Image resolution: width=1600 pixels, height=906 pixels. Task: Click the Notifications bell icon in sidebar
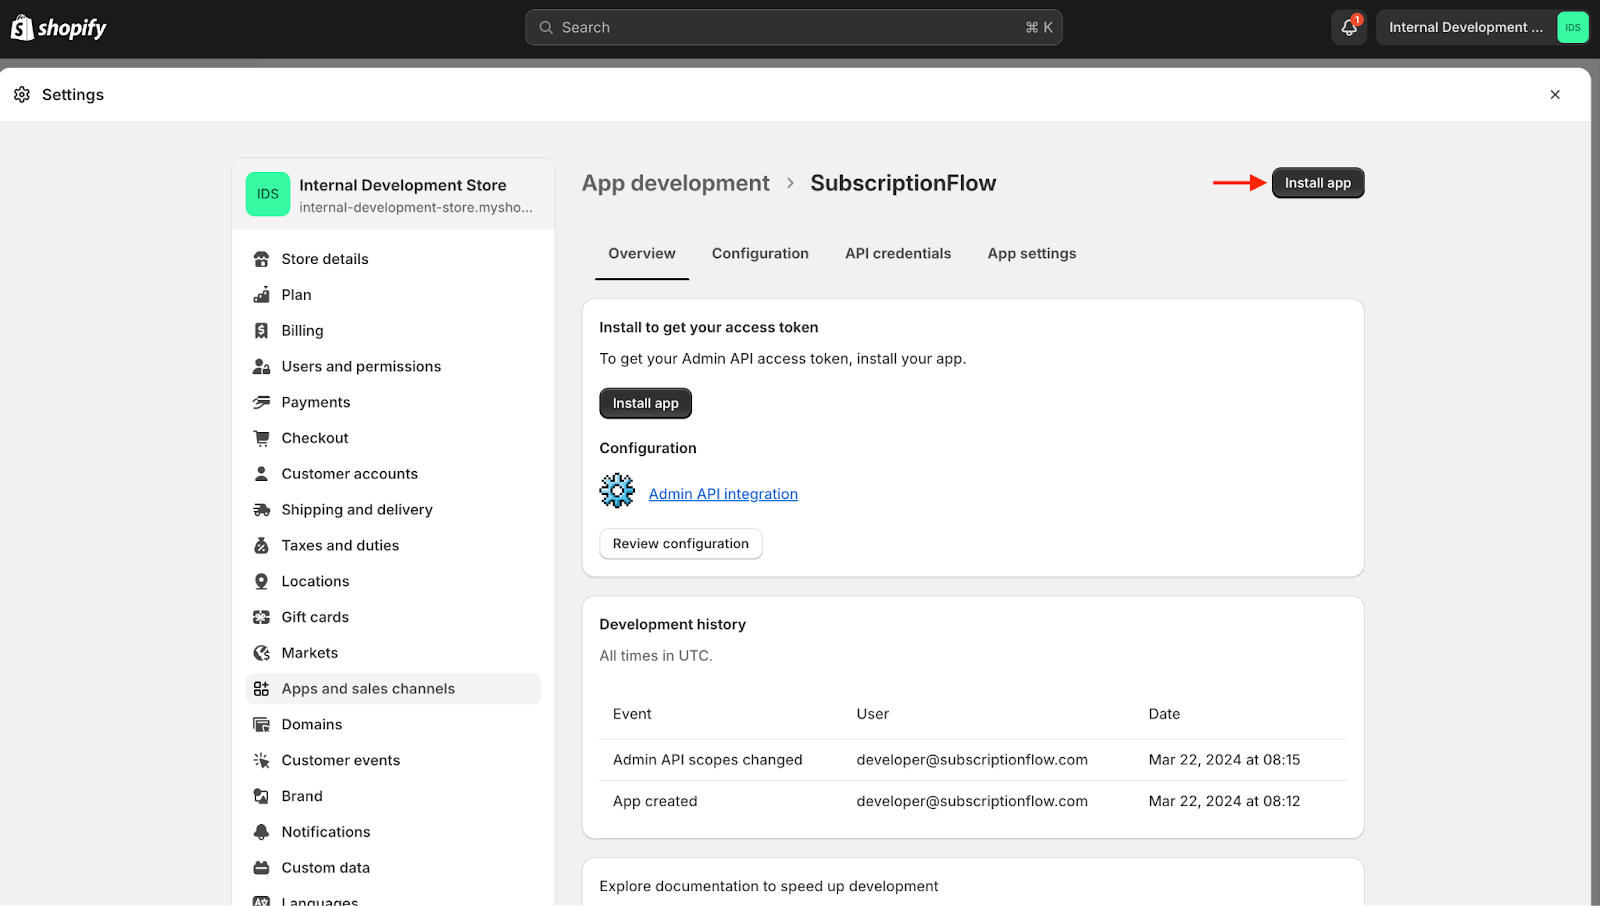[261, 832]
